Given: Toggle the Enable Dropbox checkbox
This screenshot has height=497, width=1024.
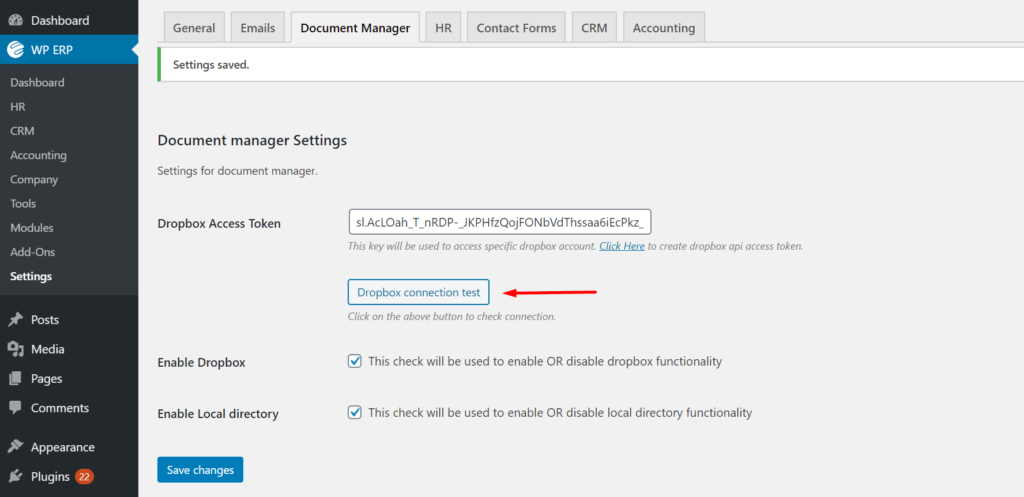Looking at the screenshot, I should click(355, 361).
